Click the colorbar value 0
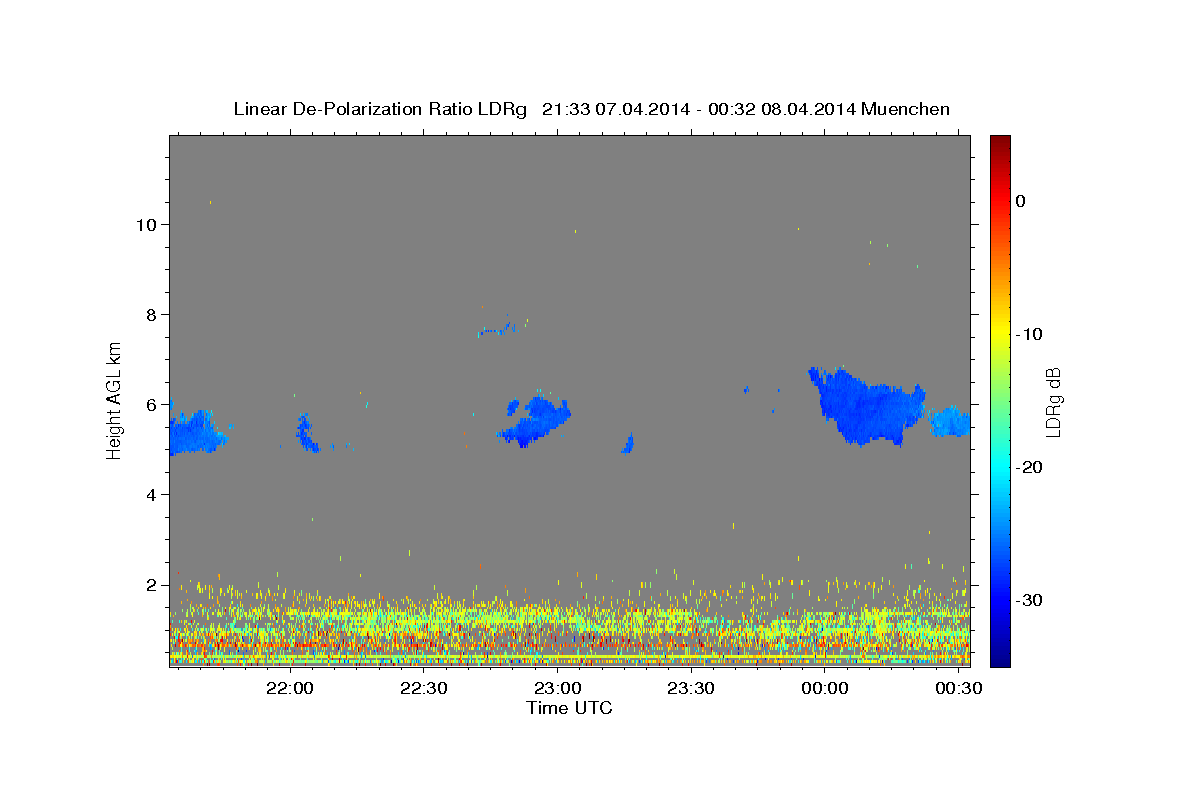 click(x=1020, y=201)
